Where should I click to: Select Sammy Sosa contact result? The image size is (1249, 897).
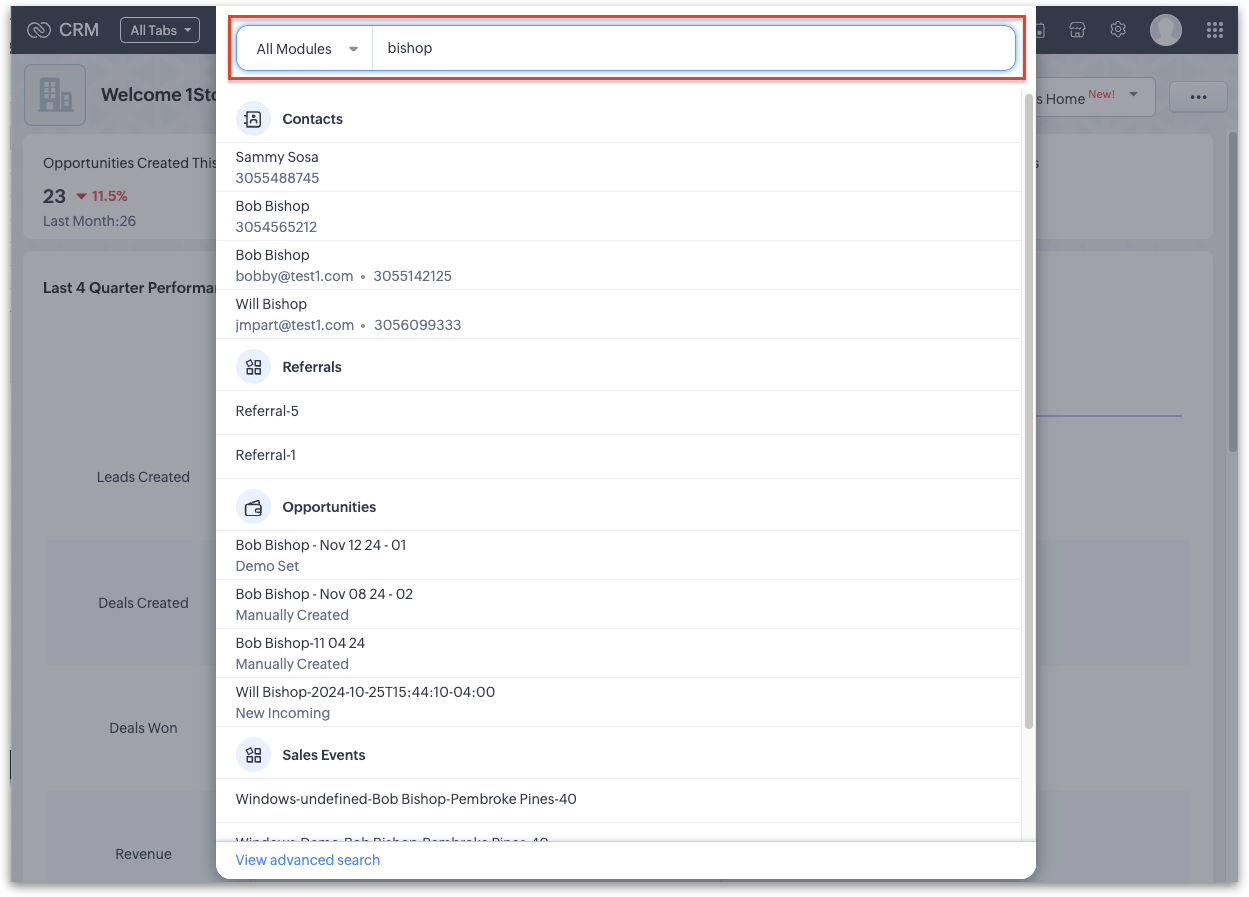click(277, 157)
